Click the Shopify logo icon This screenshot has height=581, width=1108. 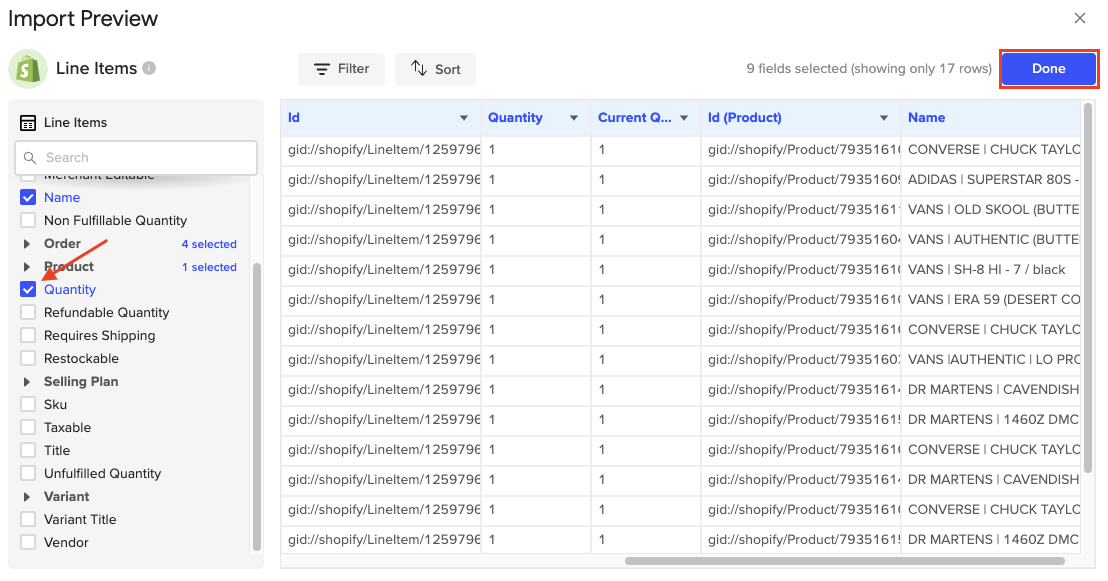tap(28, 69)
